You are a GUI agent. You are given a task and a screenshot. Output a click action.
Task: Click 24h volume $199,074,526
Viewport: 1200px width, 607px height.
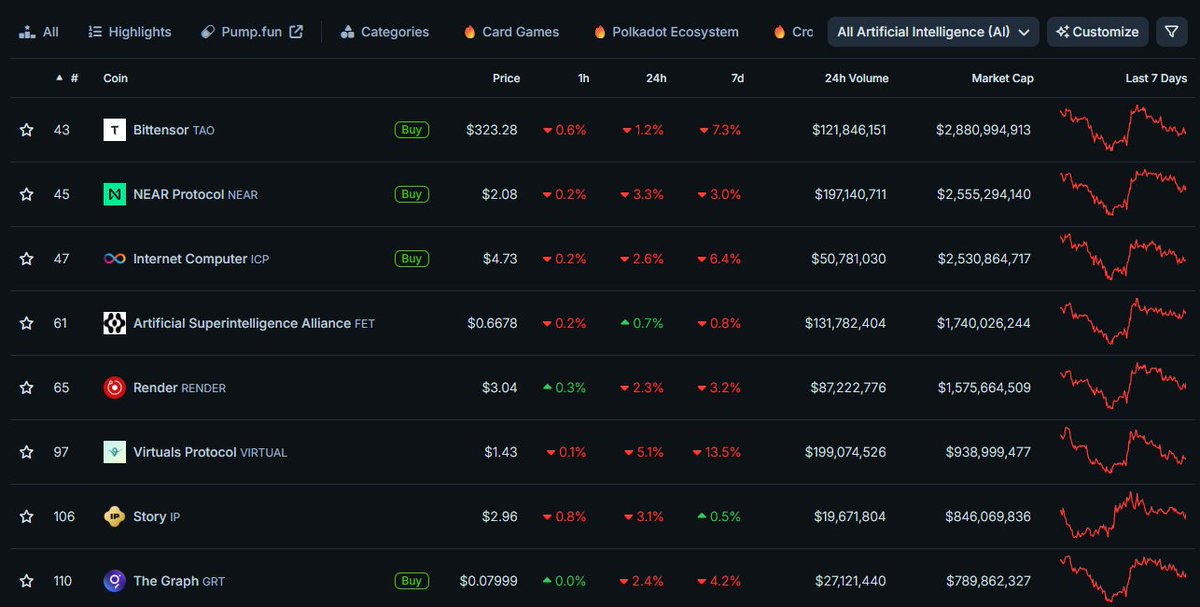(x=845, y=452)
